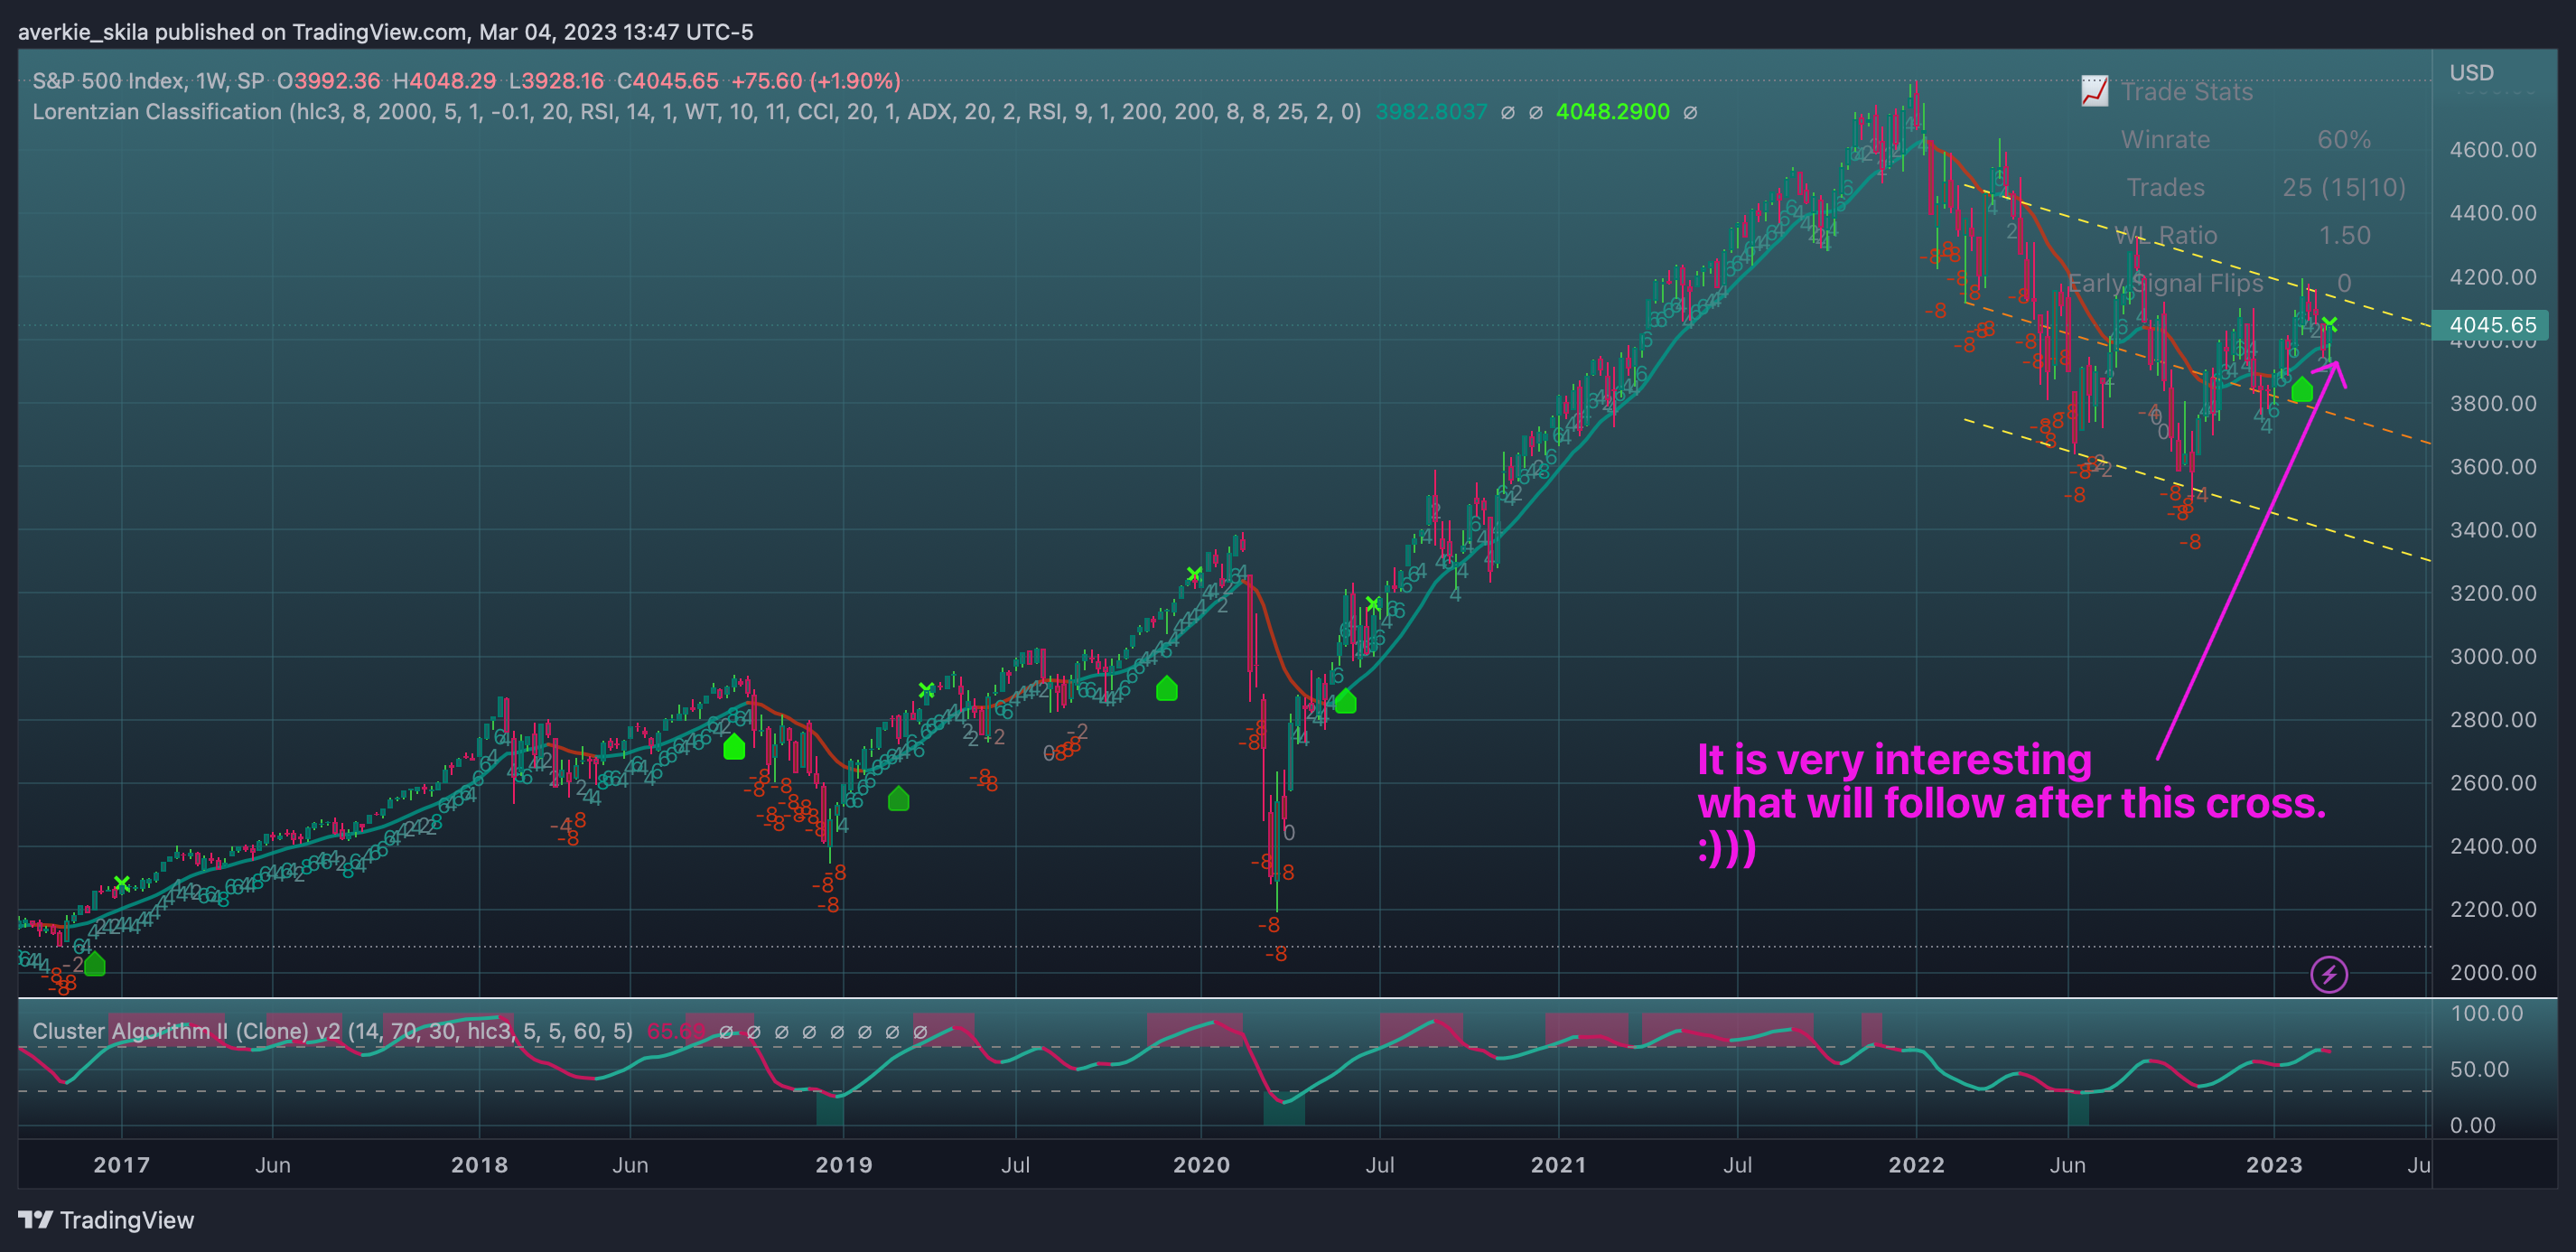Click the green buy label in mid 2020
The width and height of the screenshot is (2576, 1252).
coord(1346,701)
